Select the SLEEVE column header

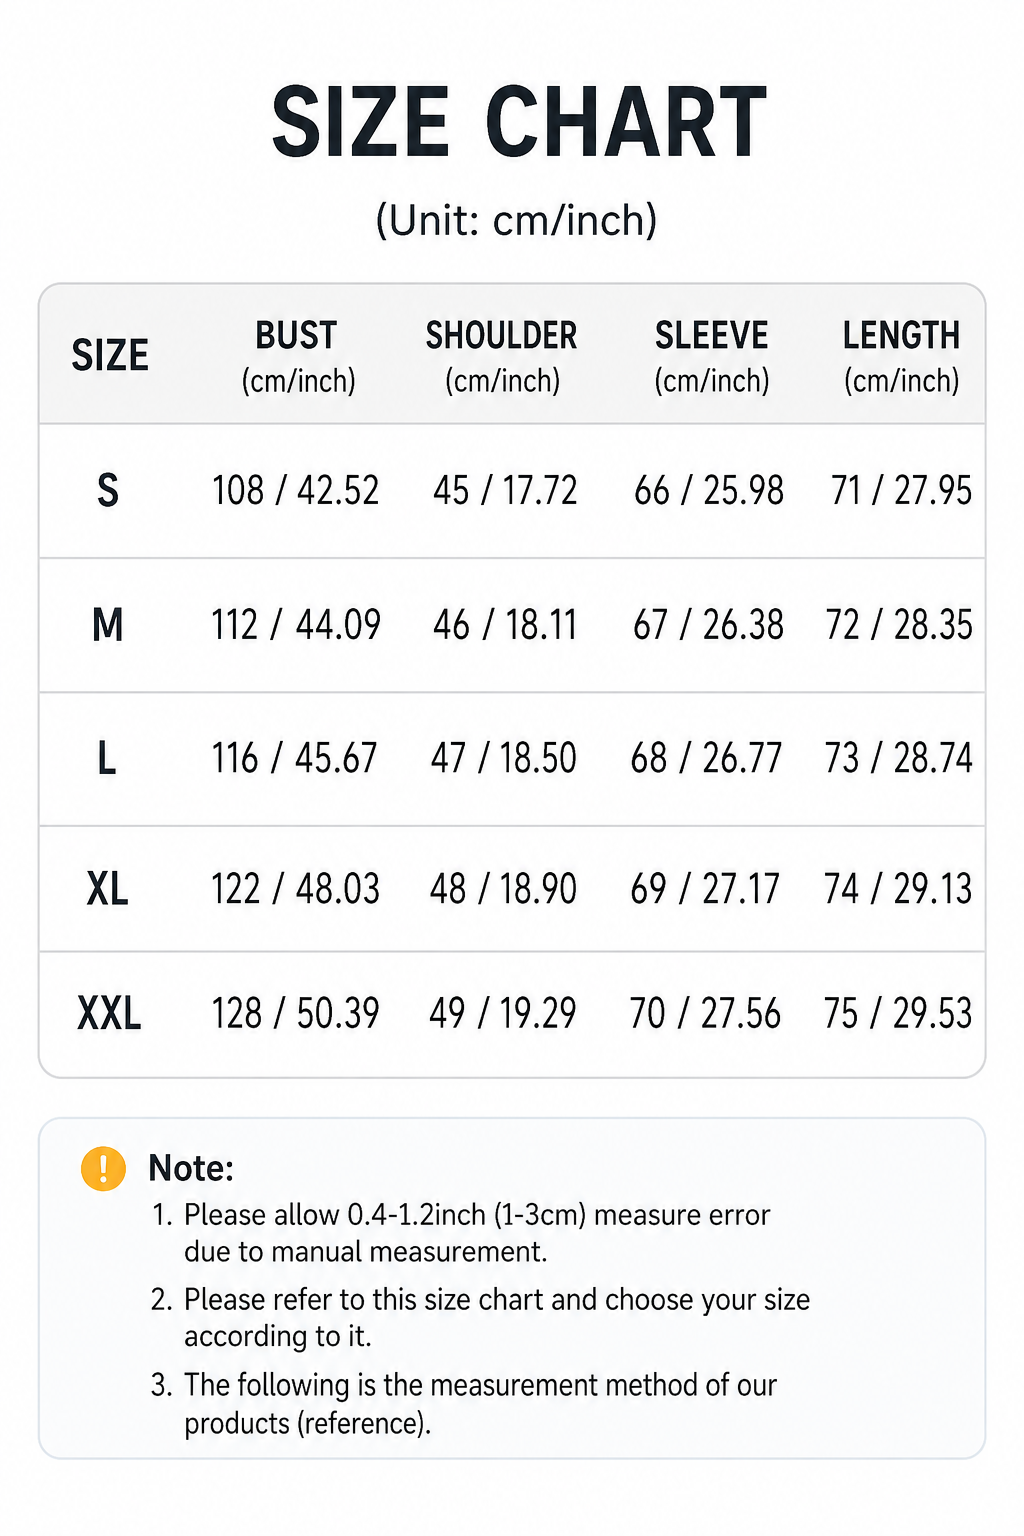(712, 357)
